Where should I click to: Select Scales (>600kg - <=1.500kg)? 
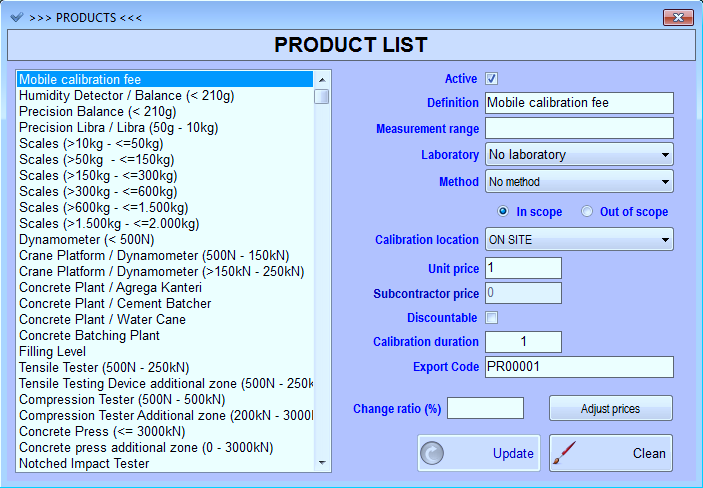point(165,208)
